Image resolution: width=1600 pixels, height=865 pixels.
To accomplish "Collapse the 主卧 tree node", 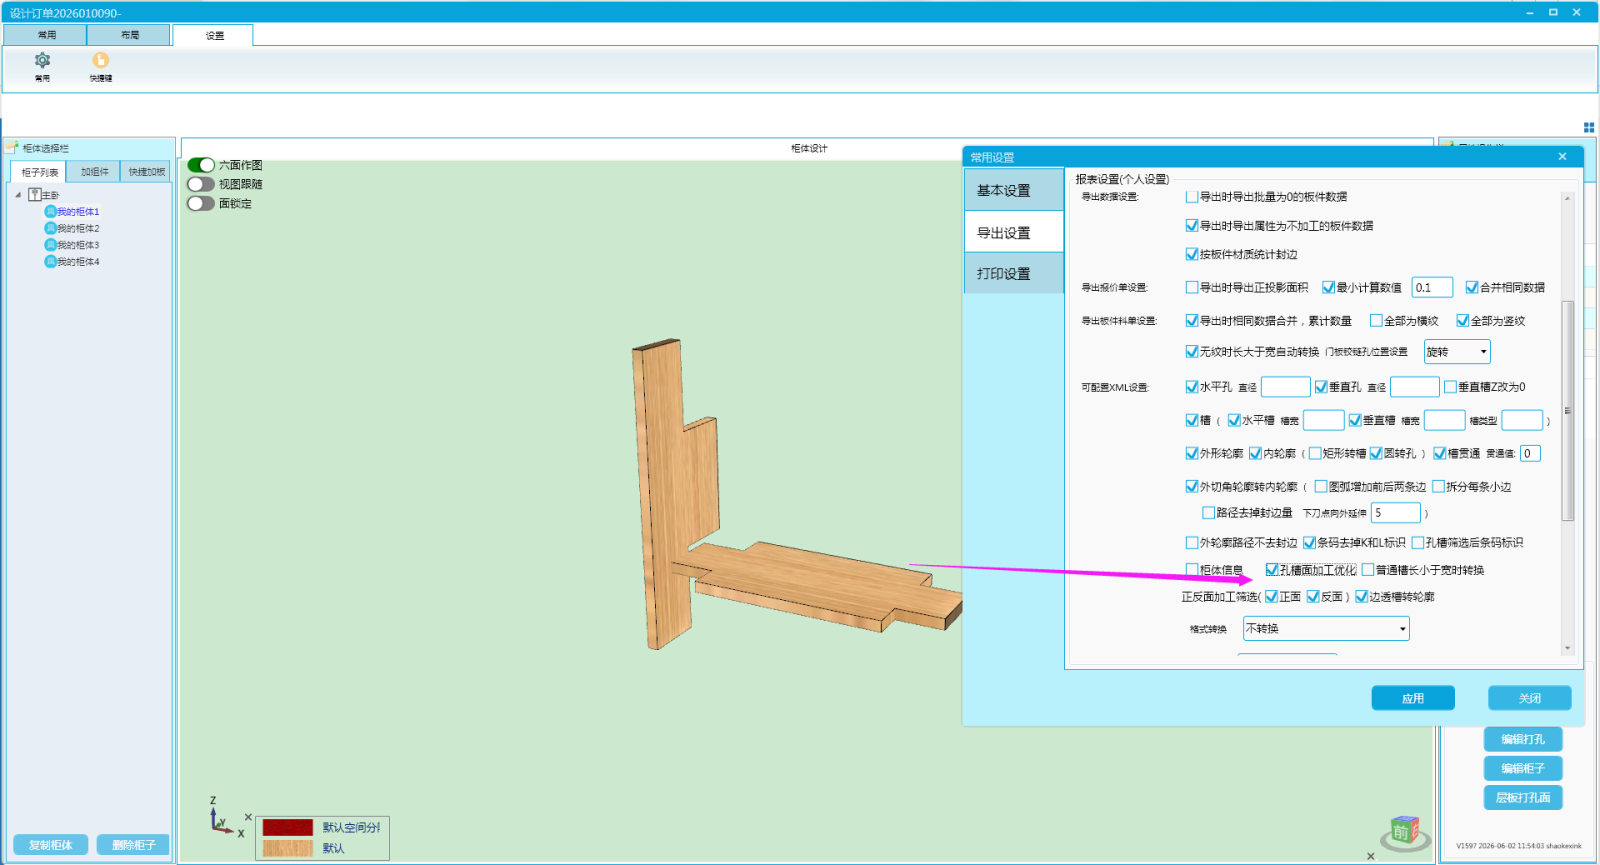I will coord(18,195).
